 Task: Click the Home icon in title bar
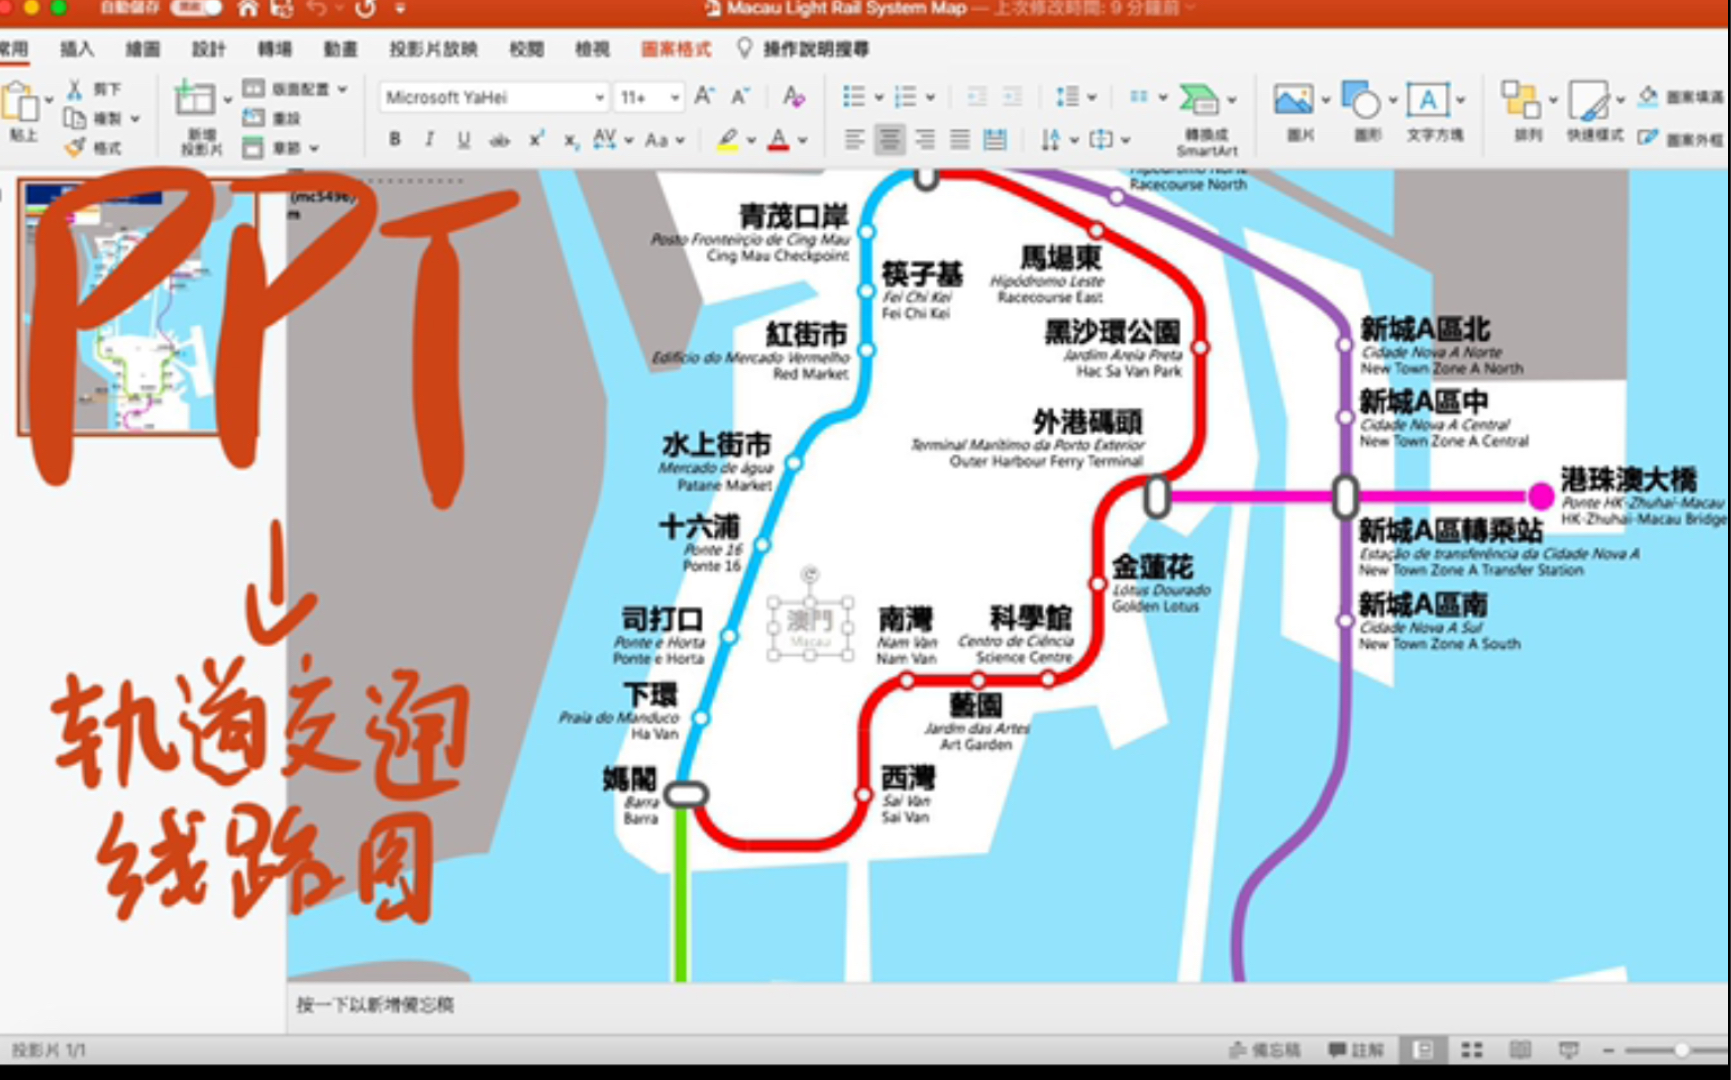point(248,9)
